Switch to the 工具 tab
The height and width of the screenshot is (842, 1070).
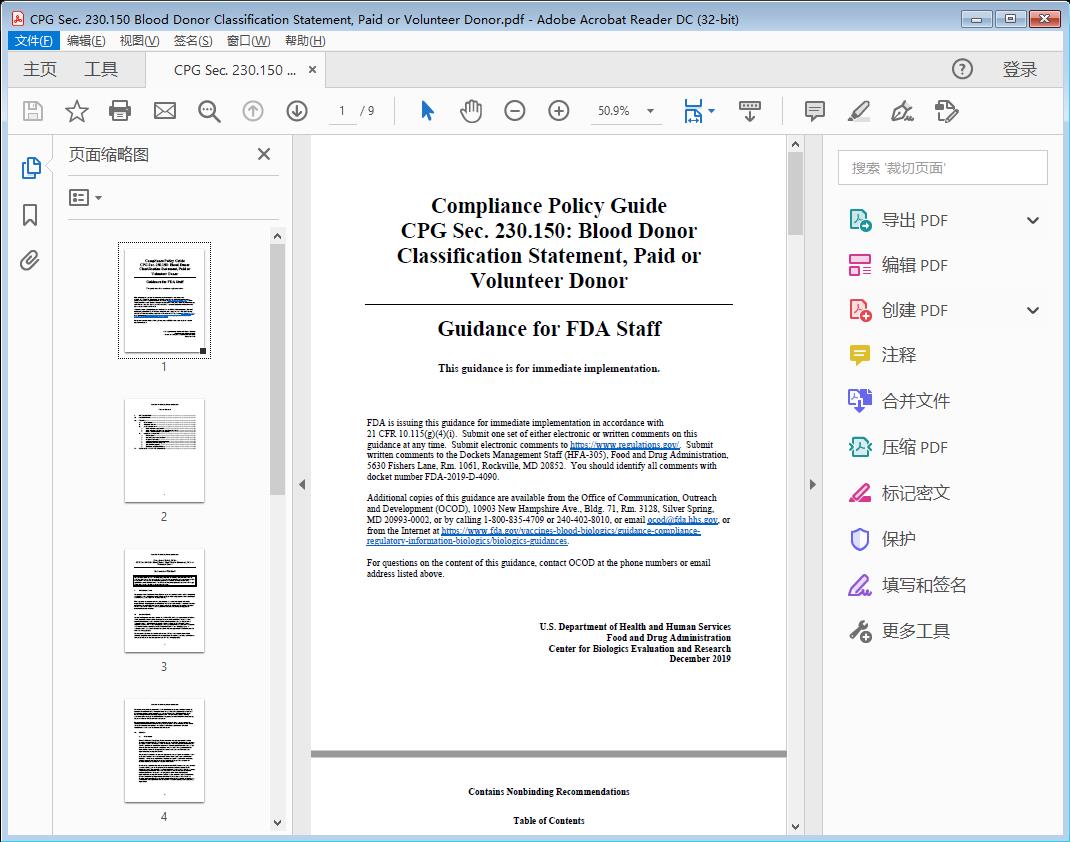coord(101,69)
